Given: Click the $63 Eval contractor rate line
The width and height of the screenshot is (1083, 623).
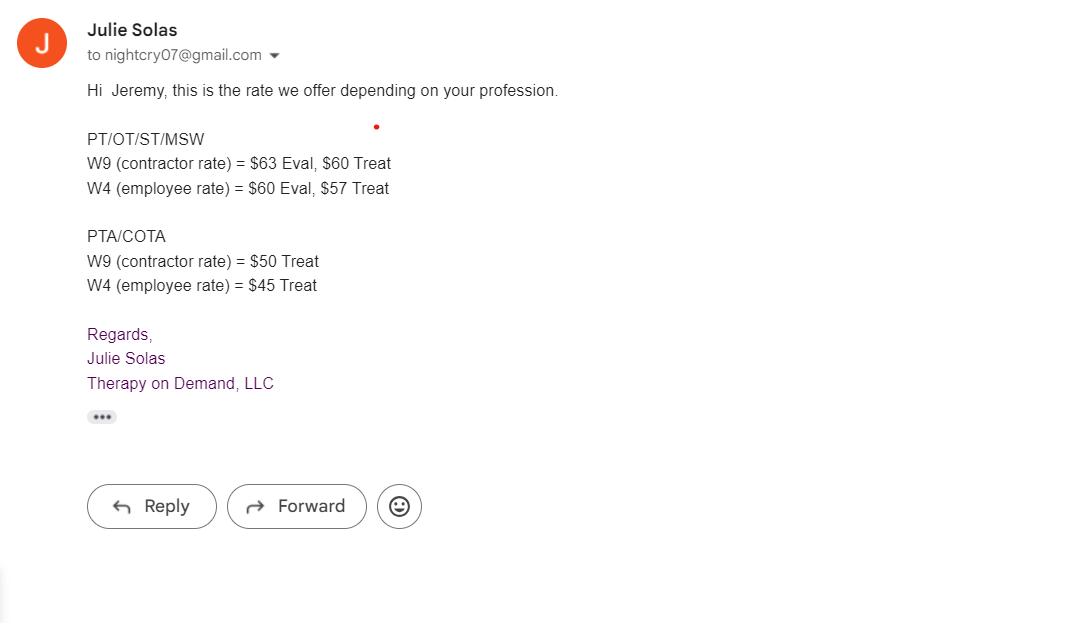Looking at the screenshot, I should [x=239, y=163].
